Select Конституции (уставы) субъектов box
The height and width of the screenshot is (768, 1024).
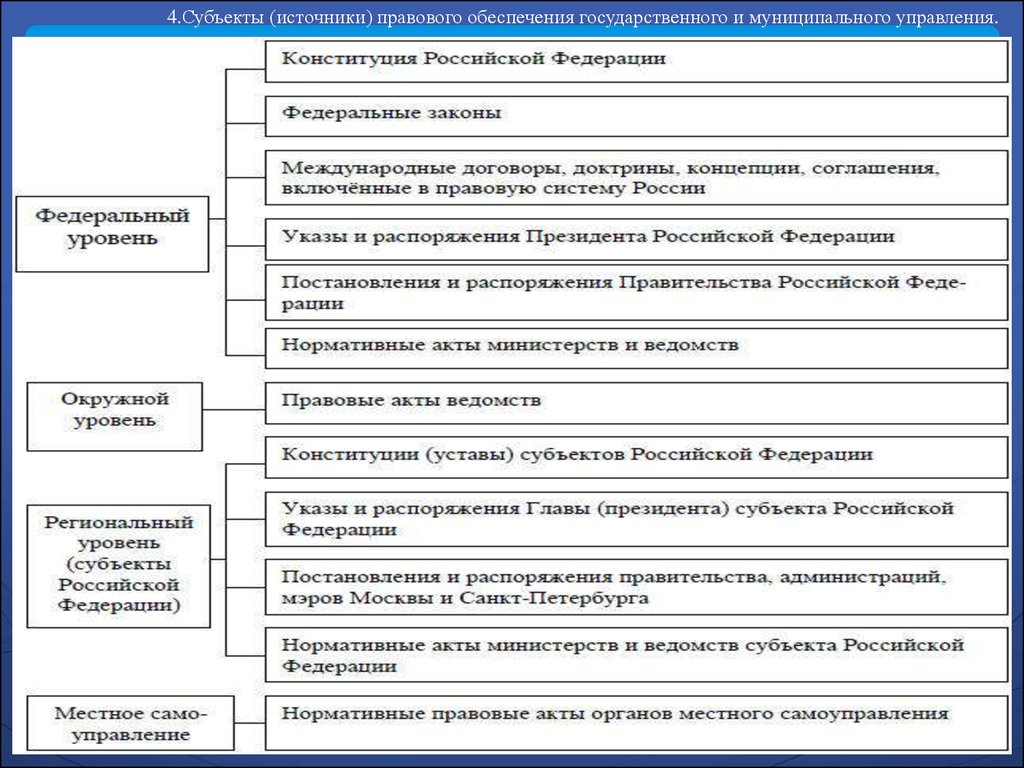(x=636, y=456)
